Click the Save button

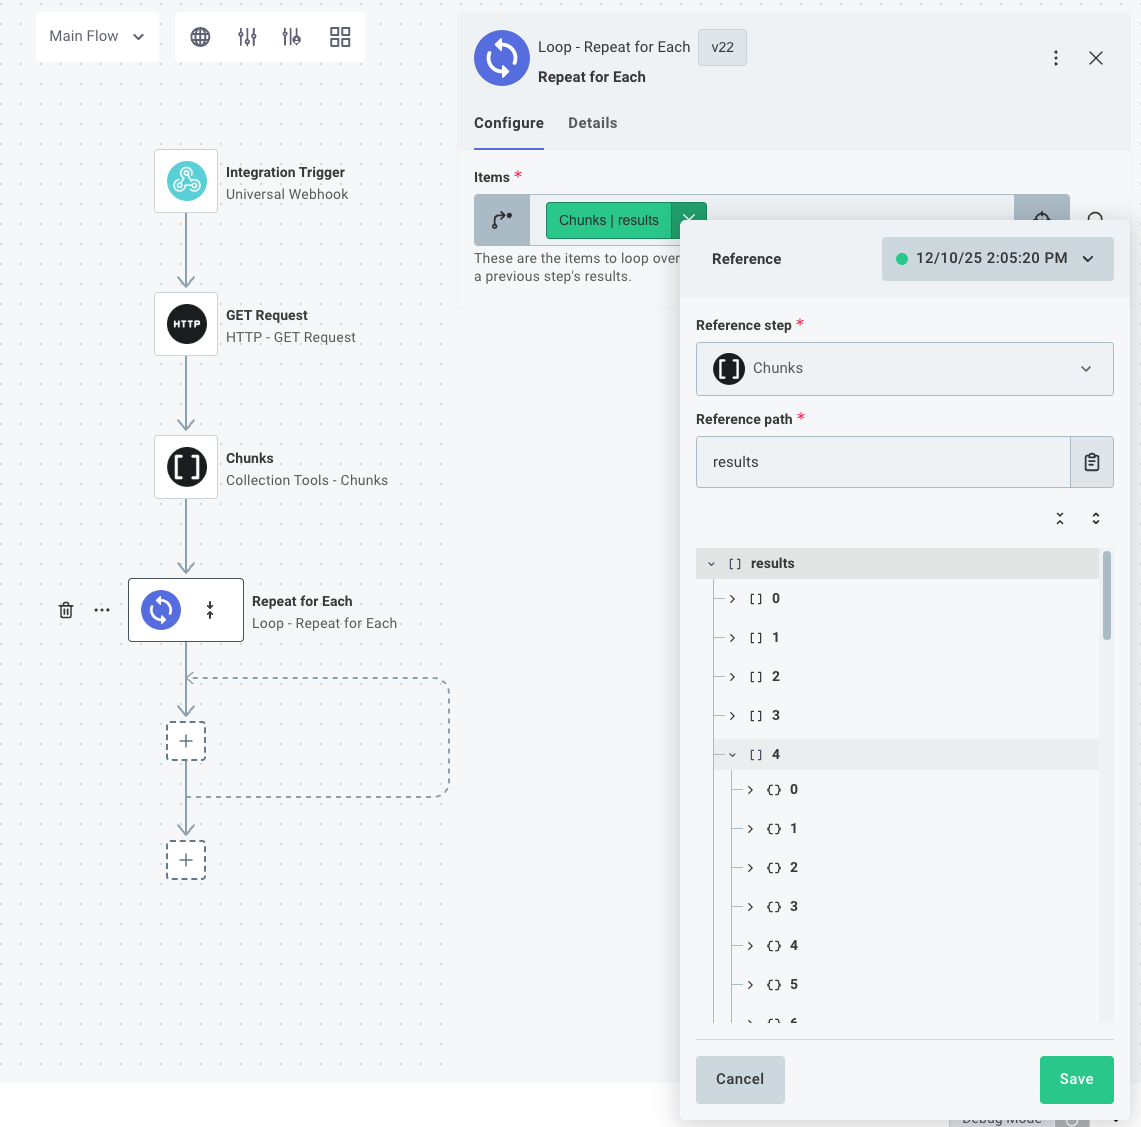pyautogui.click(x=1076, y=1079)
